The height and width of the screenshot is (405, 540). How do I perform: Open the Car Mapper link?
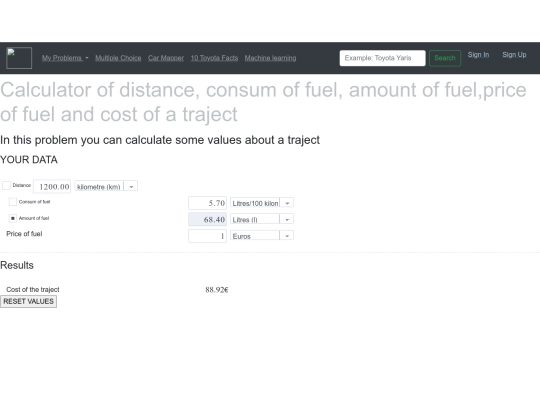[x=166, y=58]
